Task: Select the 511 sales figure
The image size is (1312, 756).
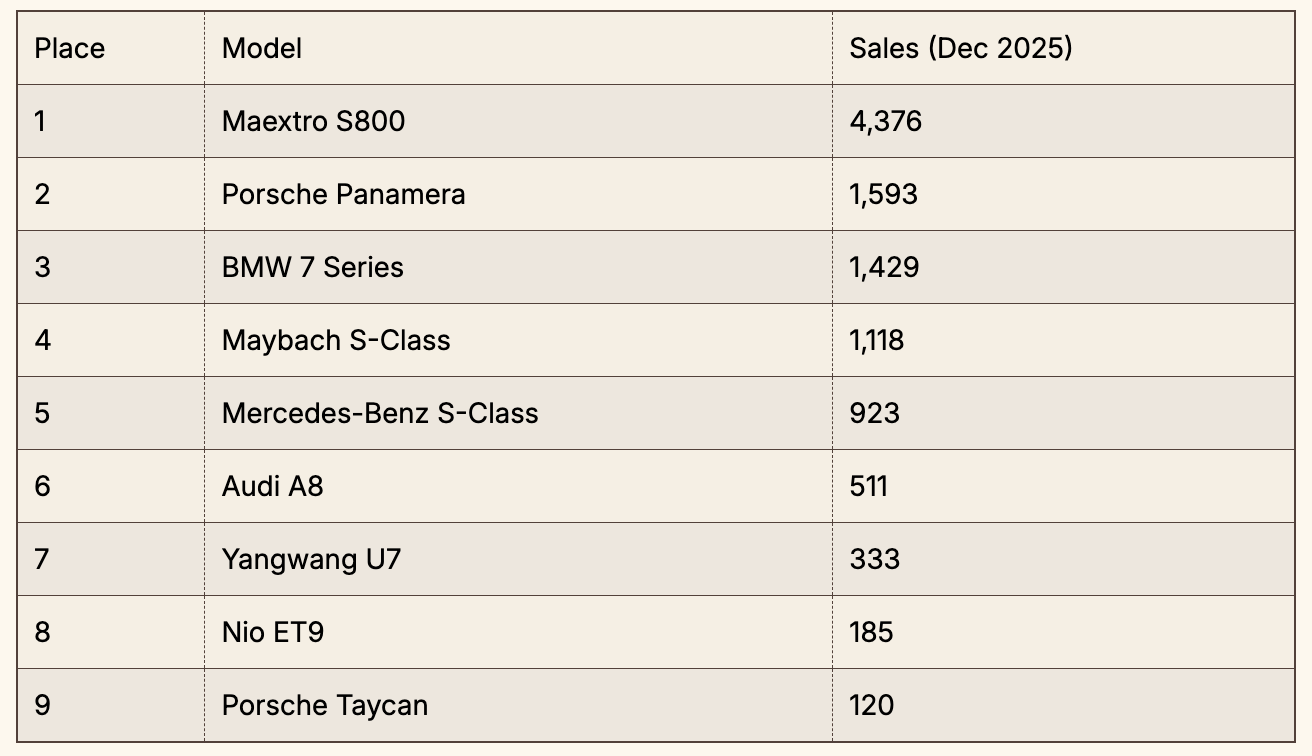Action: pos(868,486)
